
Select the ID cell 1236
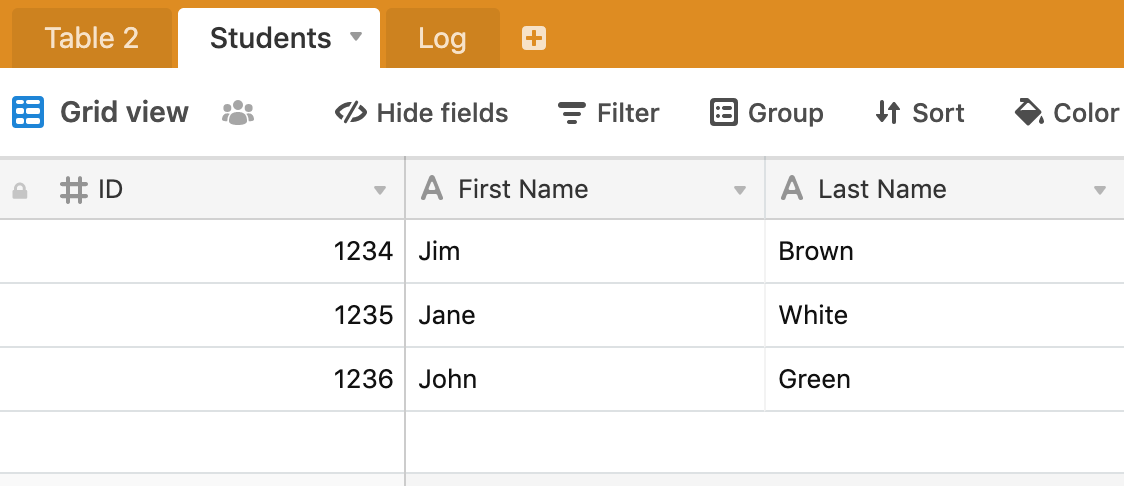point(202,379)
